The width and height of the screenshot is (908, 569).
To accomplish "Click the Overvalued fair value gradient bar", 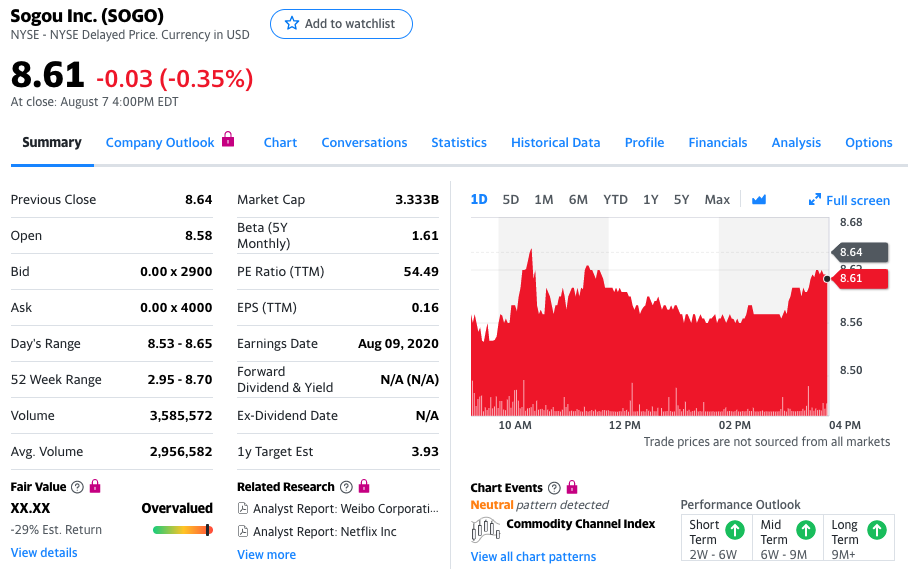I will 182,530.
